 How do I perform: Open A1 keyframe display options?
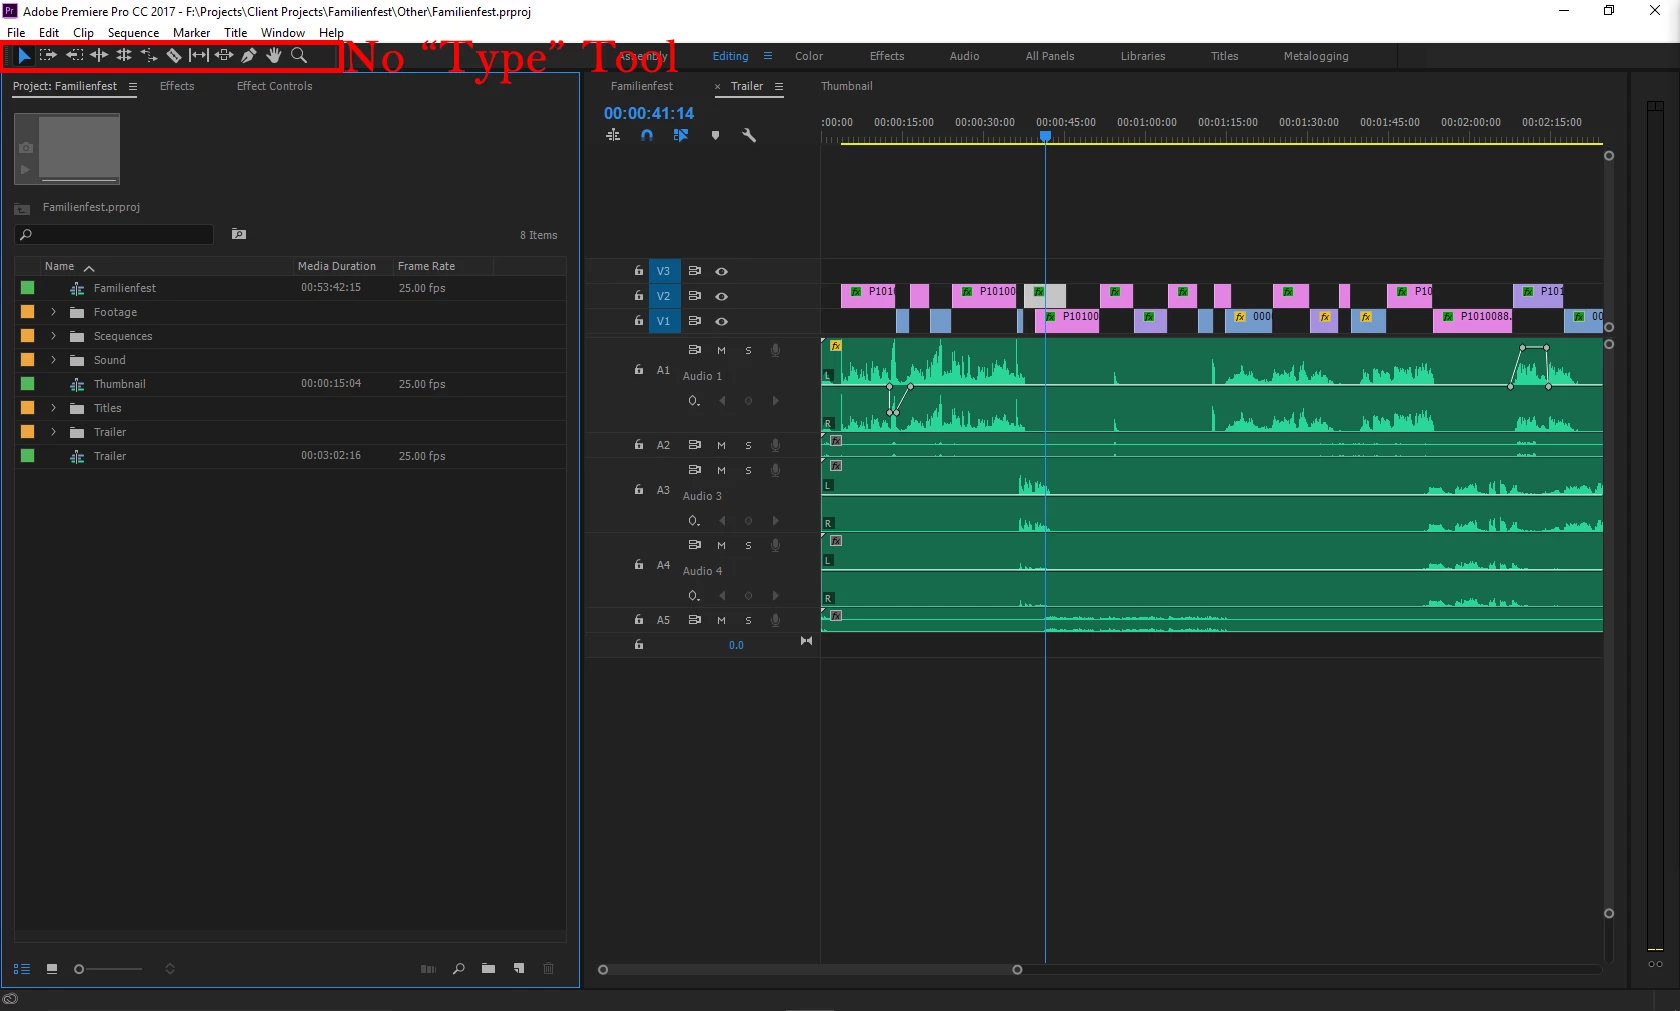(x=694, y=401)
